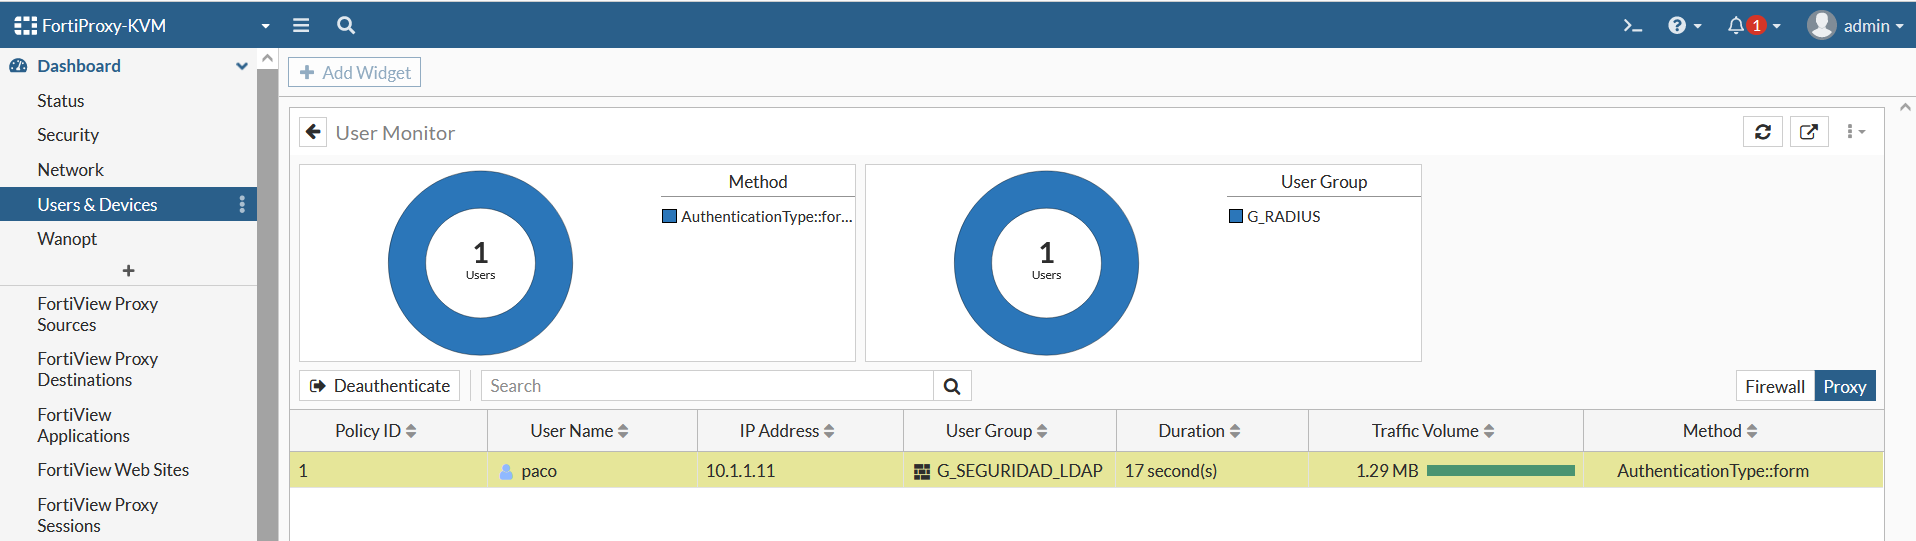Open the Security dashboard
This screenshot has height=541, width=1916.
[68, 135]
